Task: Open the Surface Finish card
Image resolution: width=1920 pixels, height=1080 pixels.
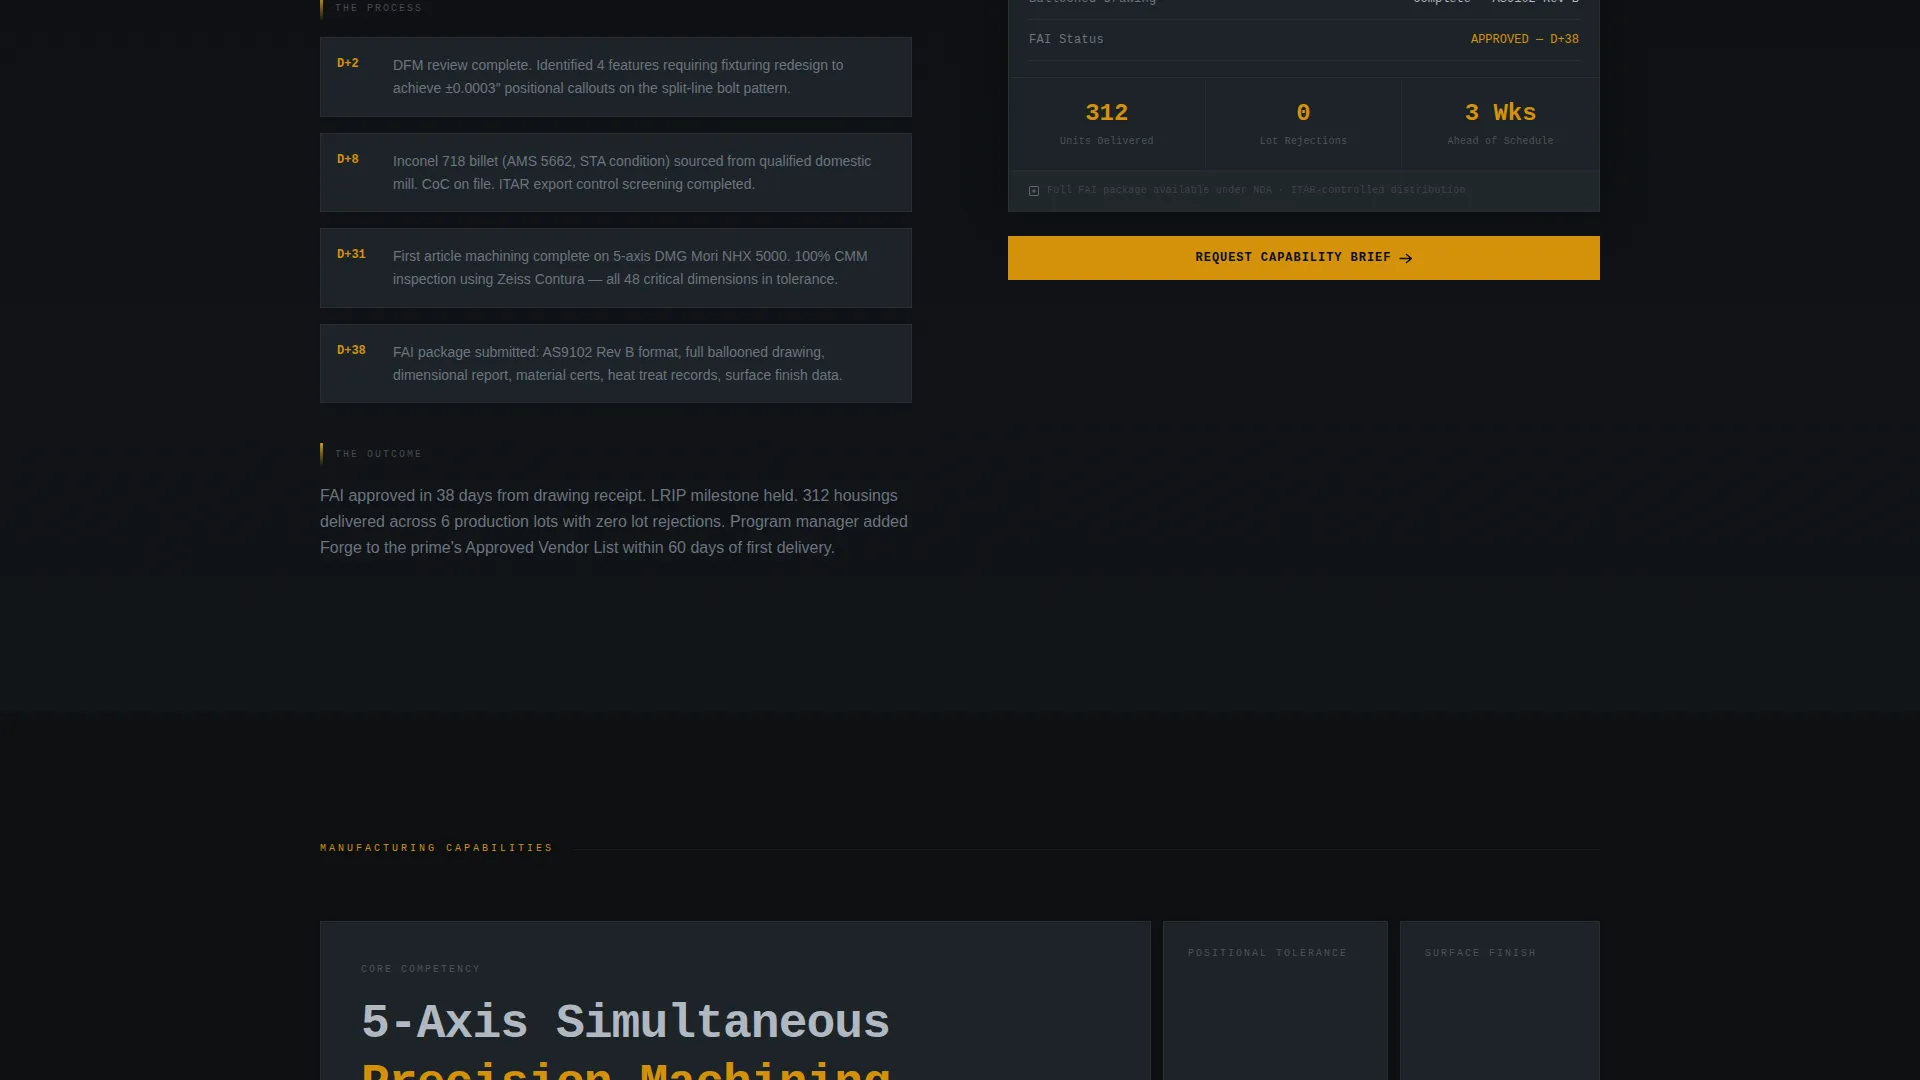Action: pyautogui.click(x=1500, y=1000)
